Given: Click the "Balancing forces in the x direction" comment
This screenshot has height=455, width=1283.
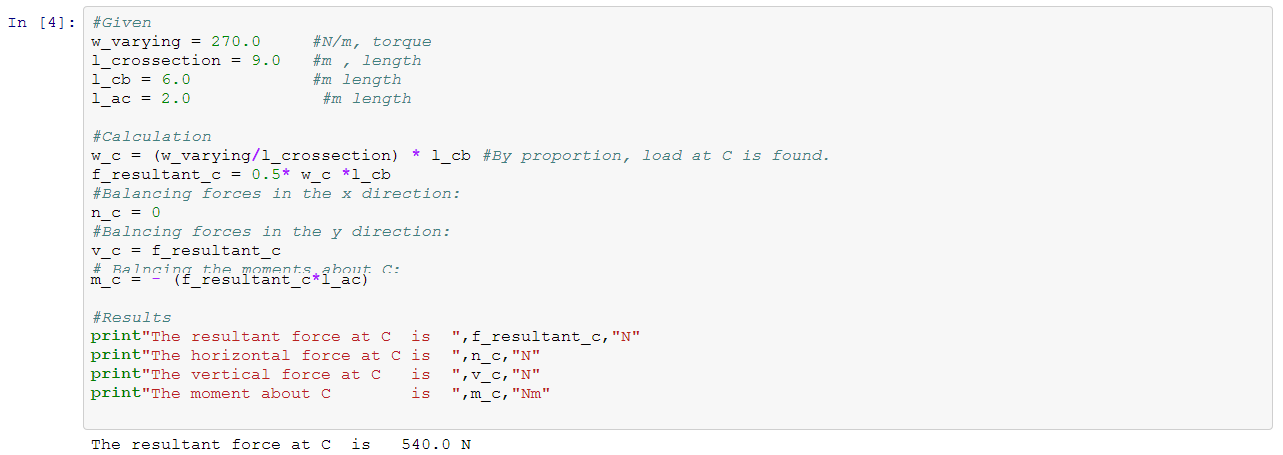Looking at the screenshot, I should pyautogui.click(x=275, y=194).
